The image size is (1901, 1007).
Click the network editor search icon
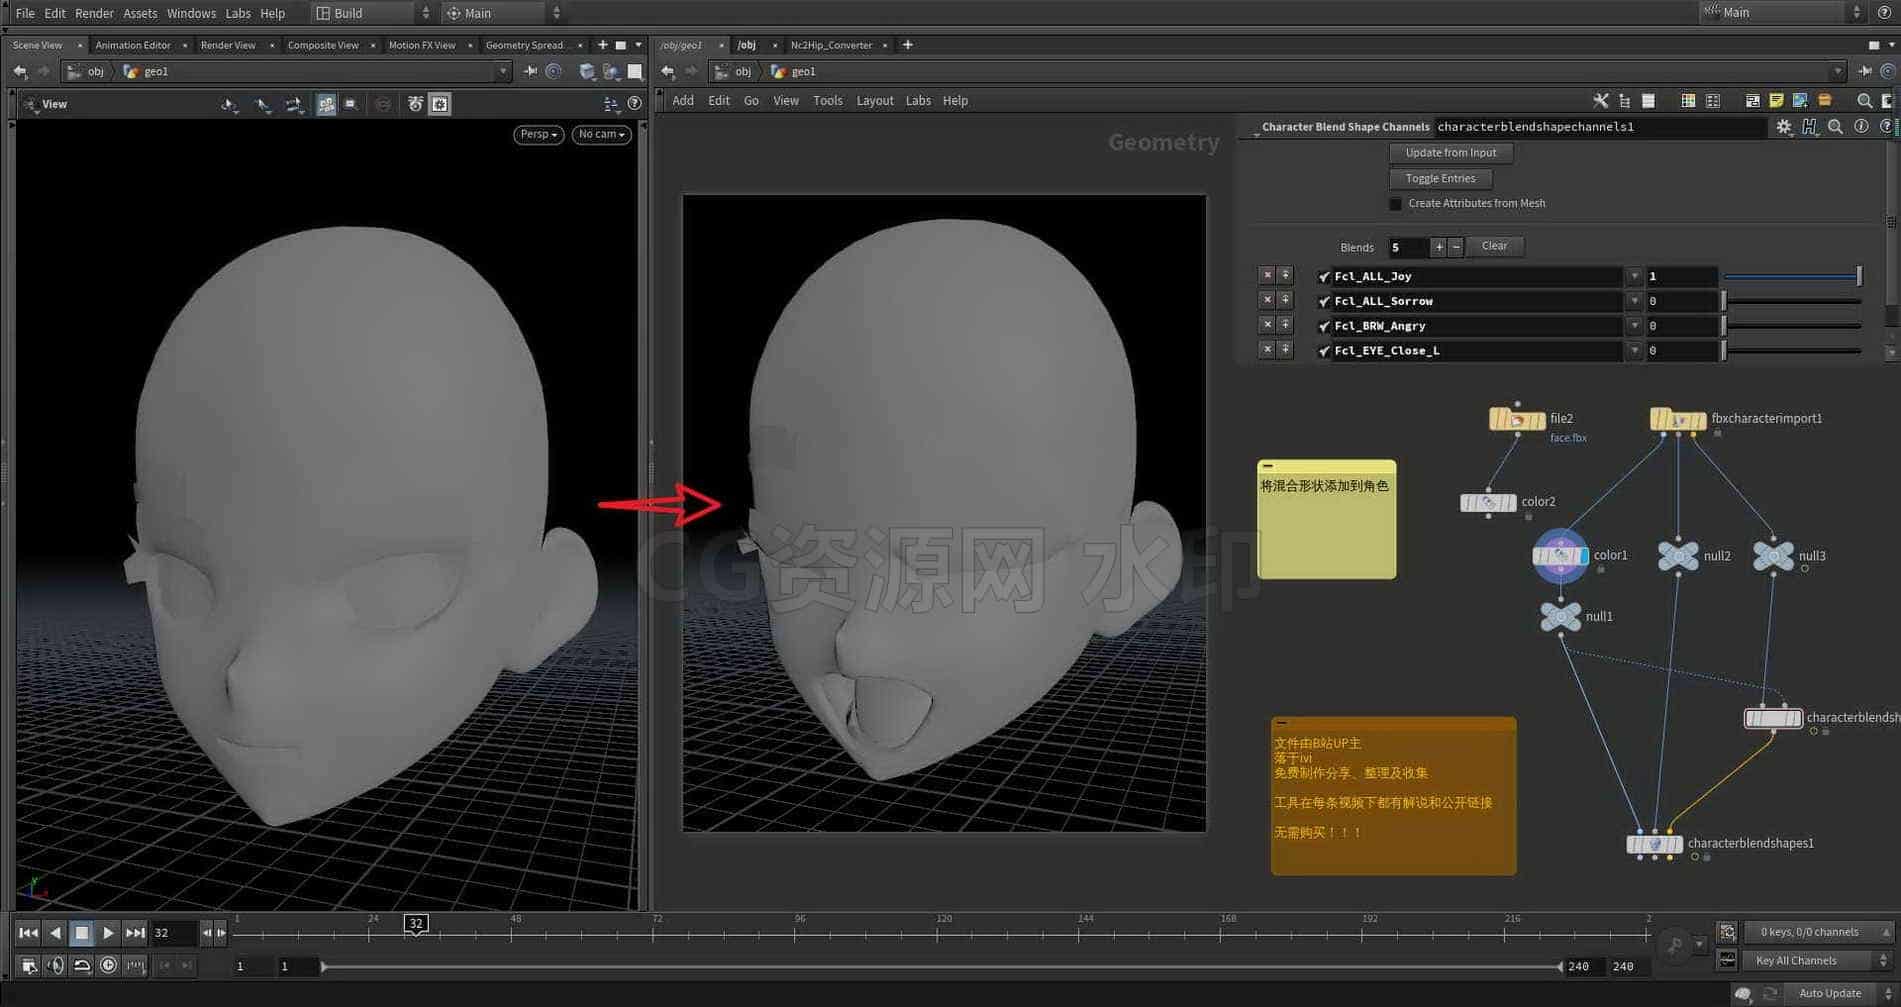click(x=1864, y=101)
